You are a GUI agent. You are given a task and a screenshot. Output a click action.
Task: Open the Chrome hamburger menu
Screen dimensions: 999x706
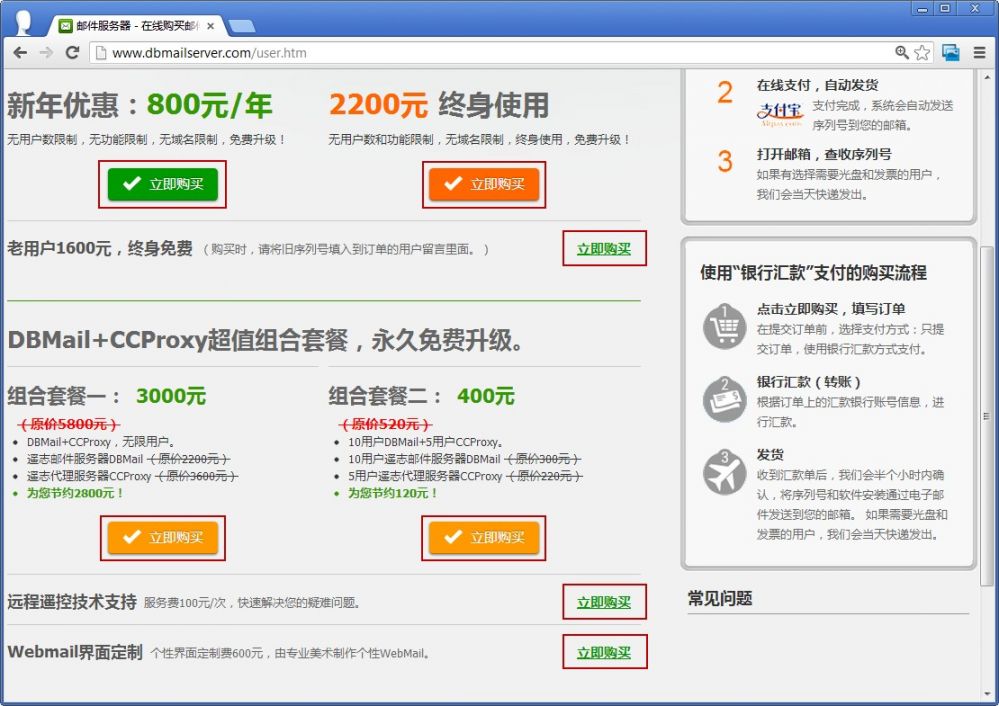pos(980,53)
